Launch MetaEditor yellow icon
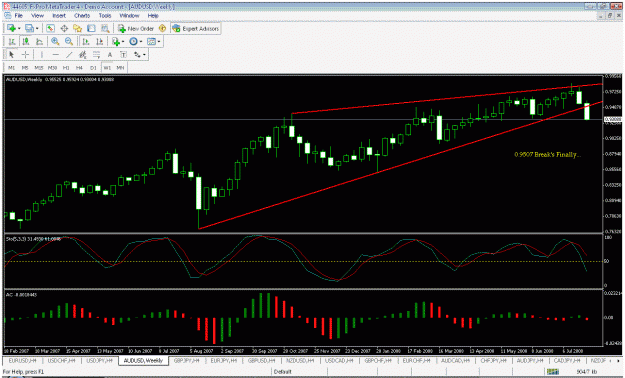This screenshot has width=625, height=378. (162, 28)
